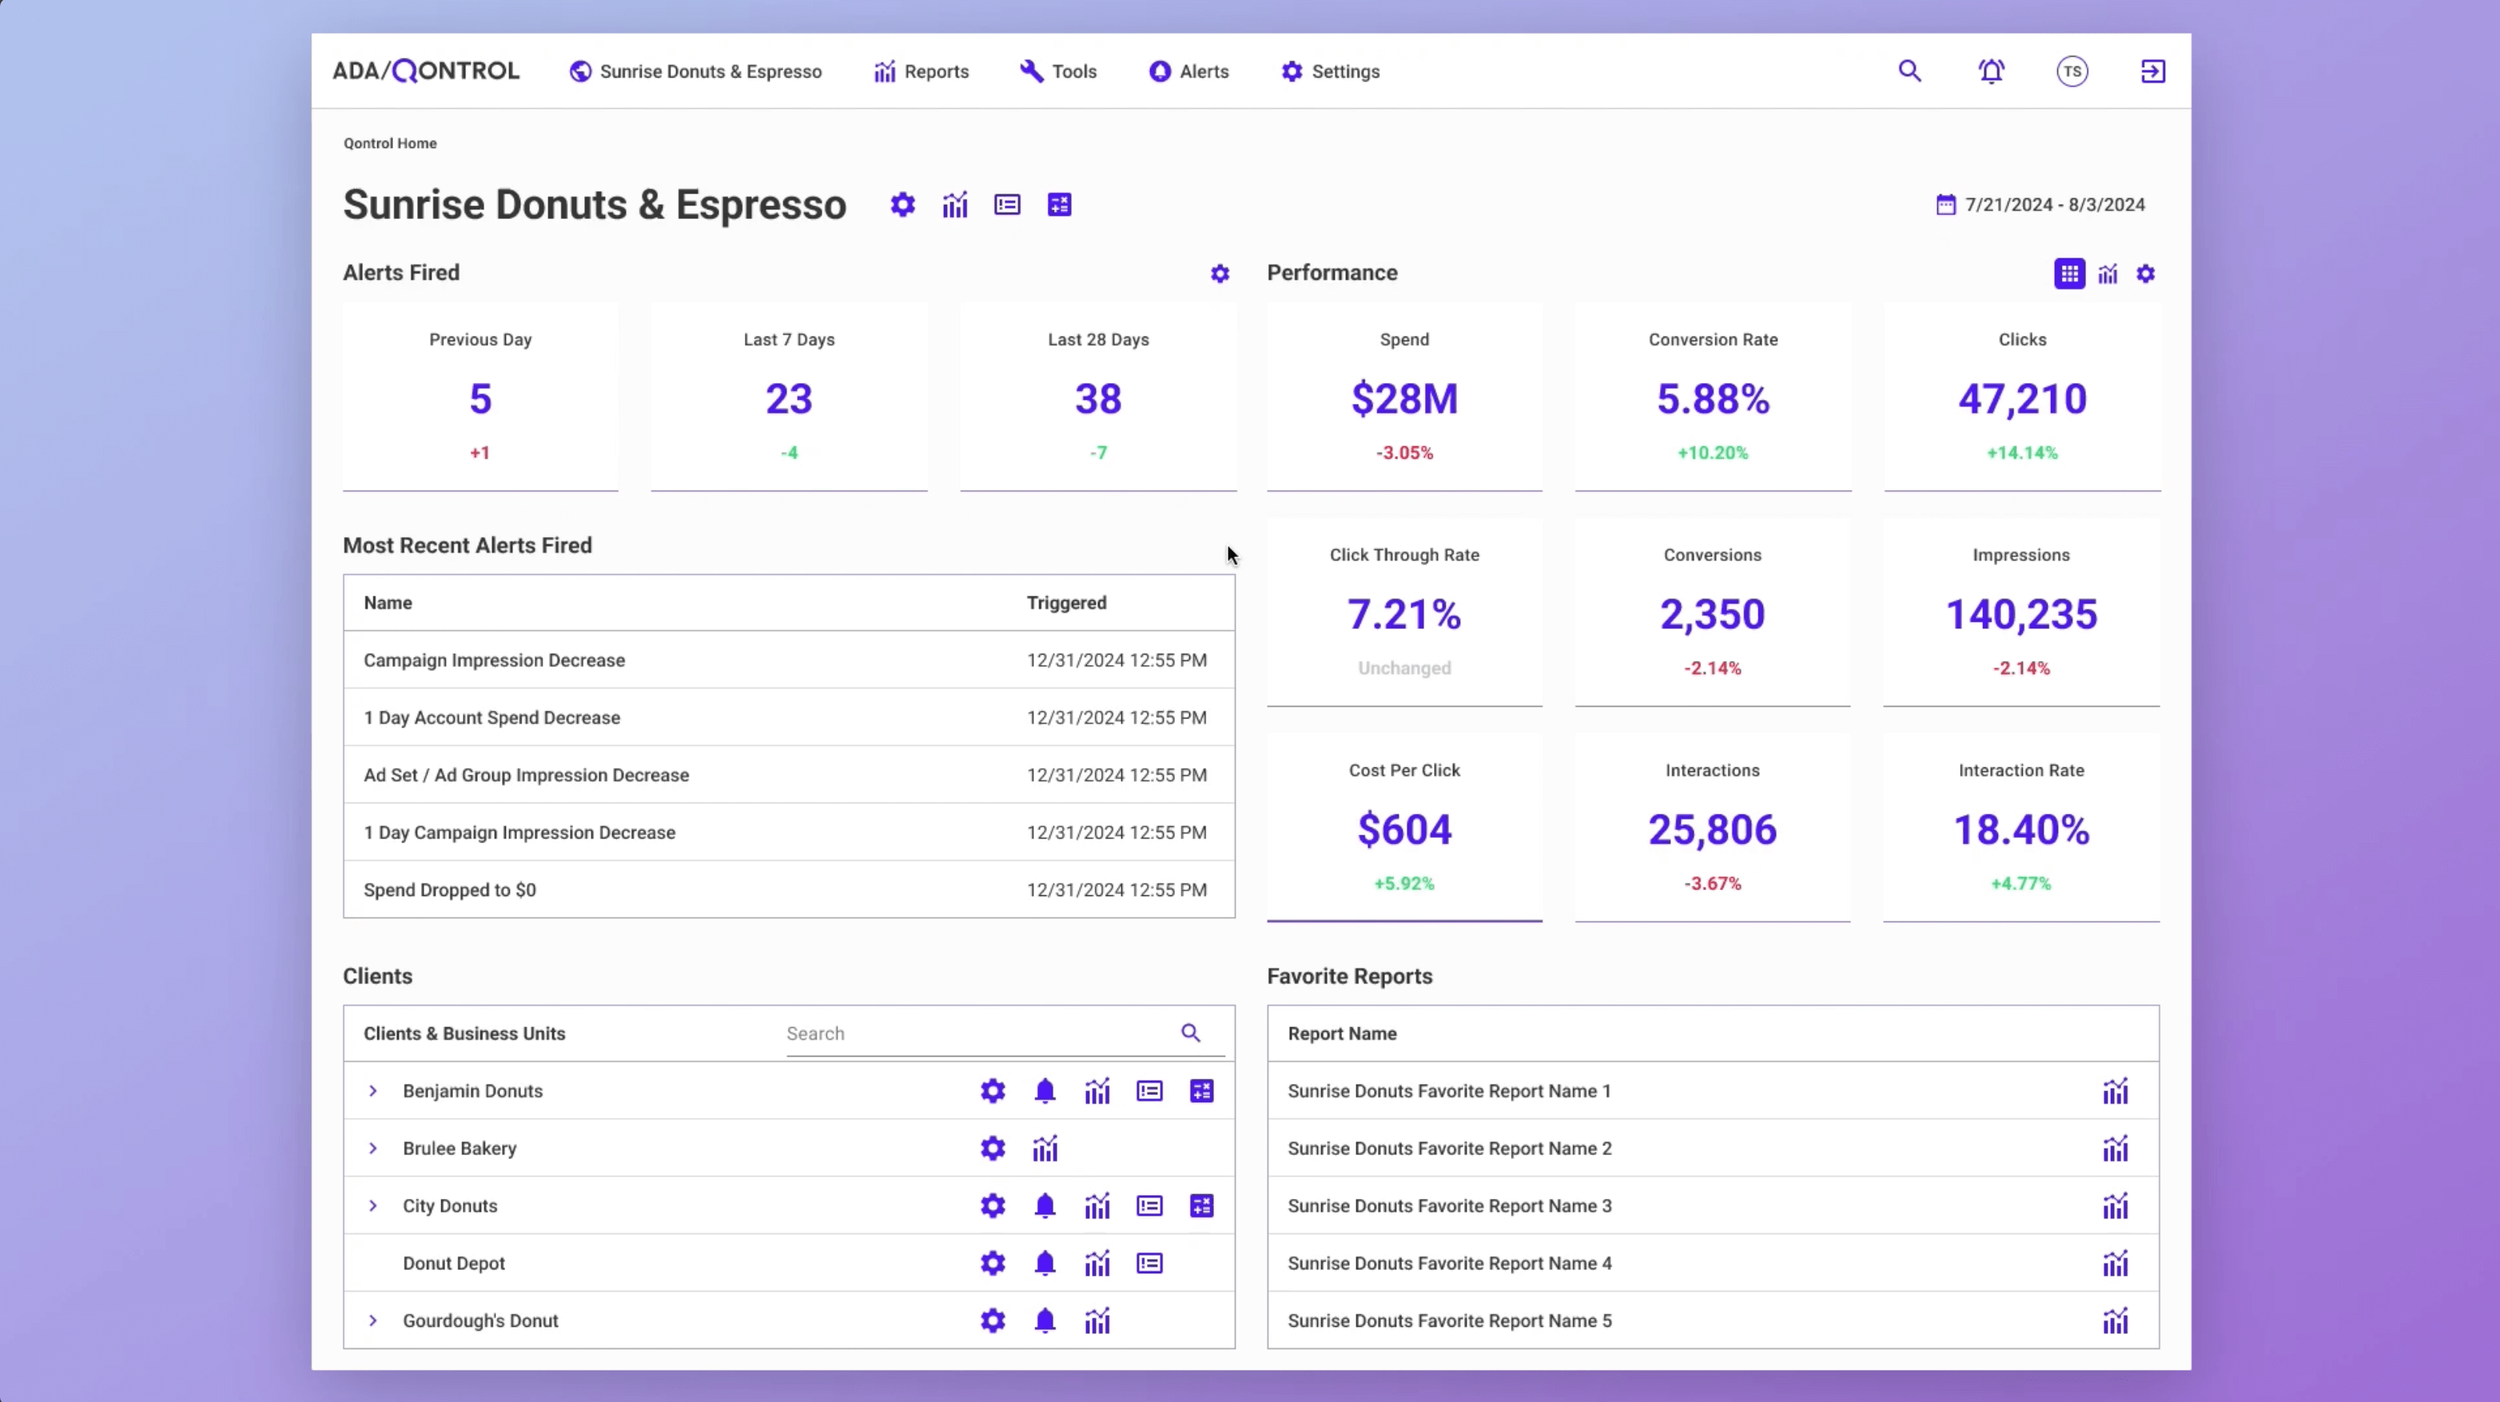Switch Performance to grid view
Image resolution: width=2500 pixels, height=1402 pixels.
[2068, 274]
